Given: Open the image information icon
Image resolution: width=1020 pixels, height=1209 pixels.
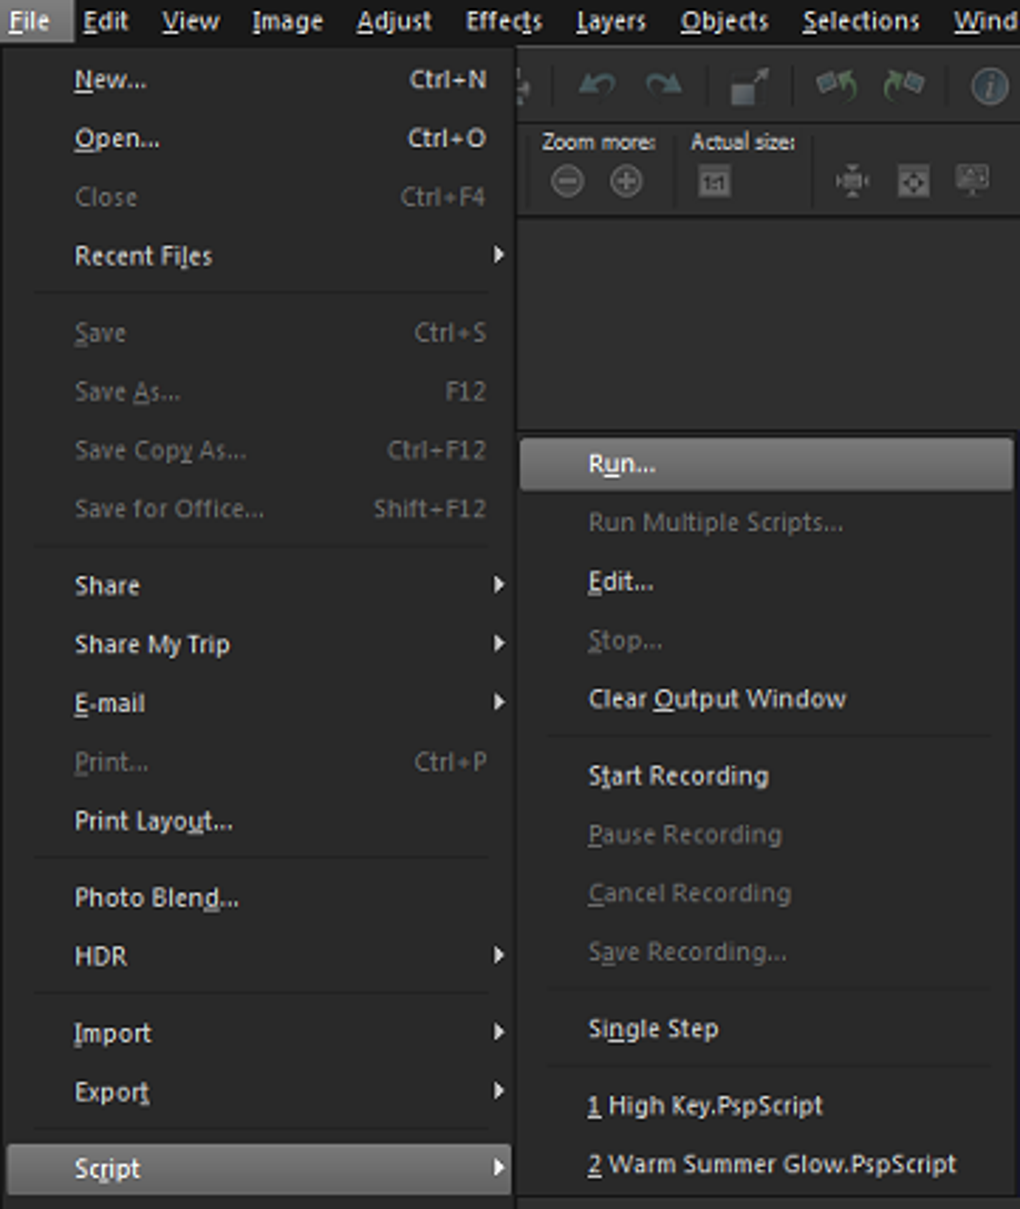Looking at the screenshot, I should pos(989,86).
